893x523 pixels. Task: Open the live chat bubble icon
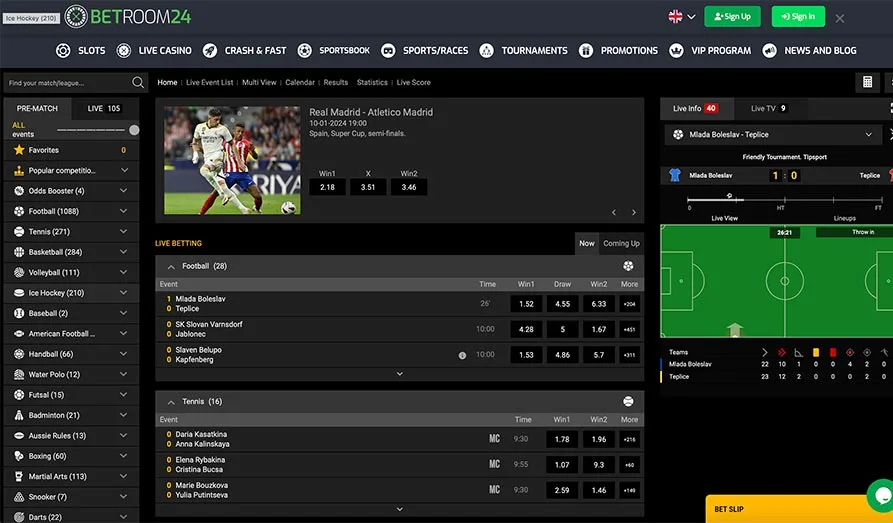pyautogui.click(x=881, y=495)
